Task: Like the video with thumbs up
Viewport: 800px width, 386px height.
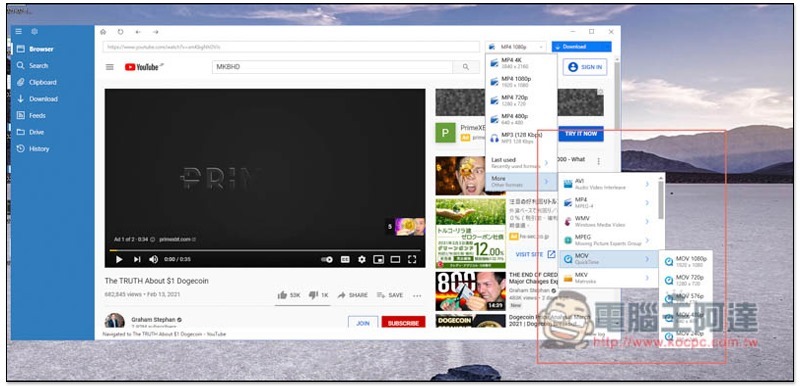Action: [x=289, y=295]
